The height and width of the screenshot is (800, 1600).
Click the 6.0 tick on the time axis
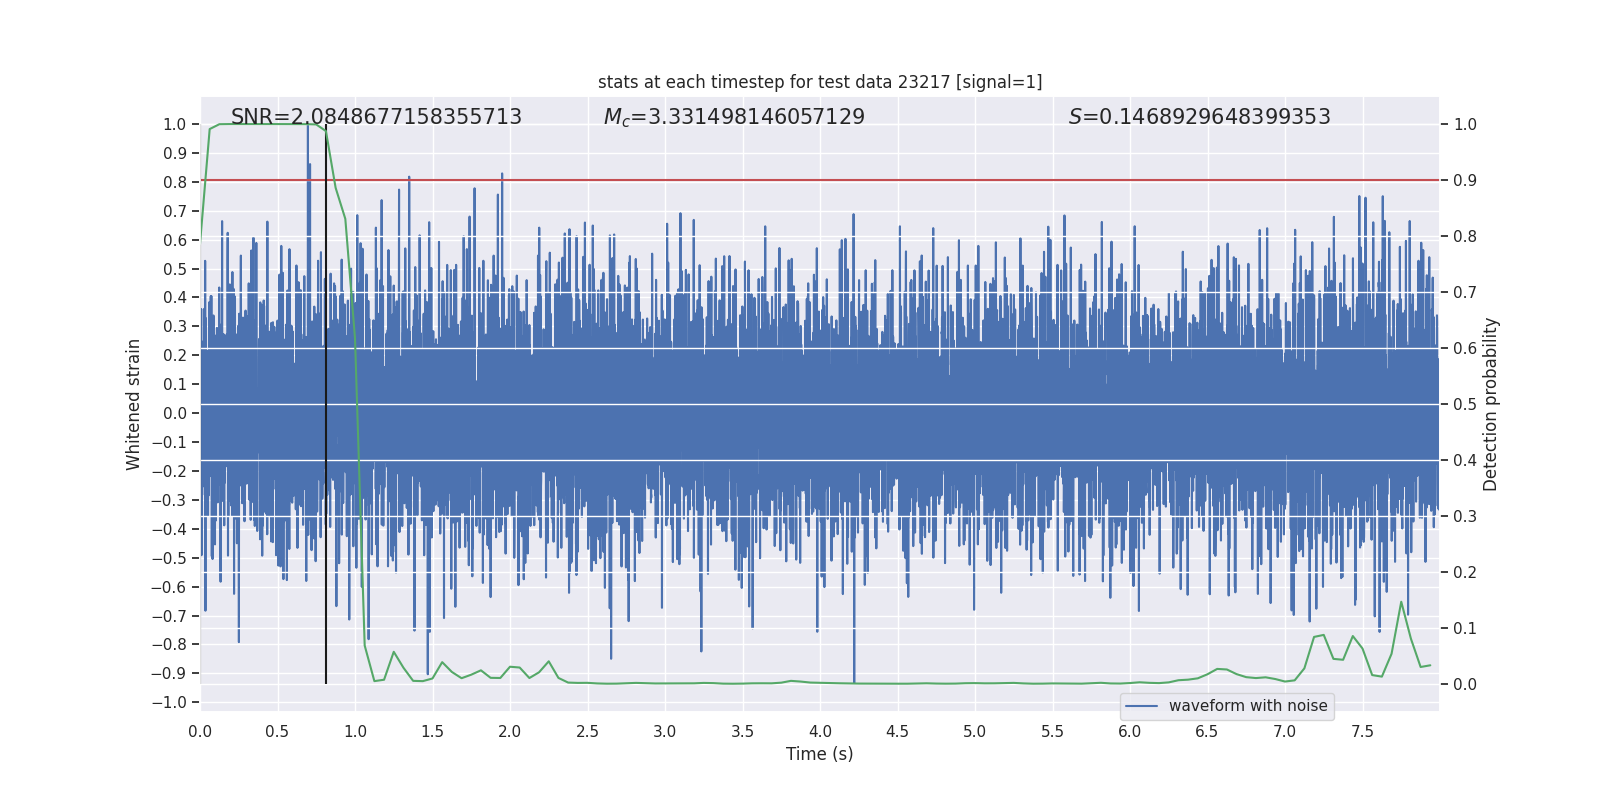(x=1130, y=731)
